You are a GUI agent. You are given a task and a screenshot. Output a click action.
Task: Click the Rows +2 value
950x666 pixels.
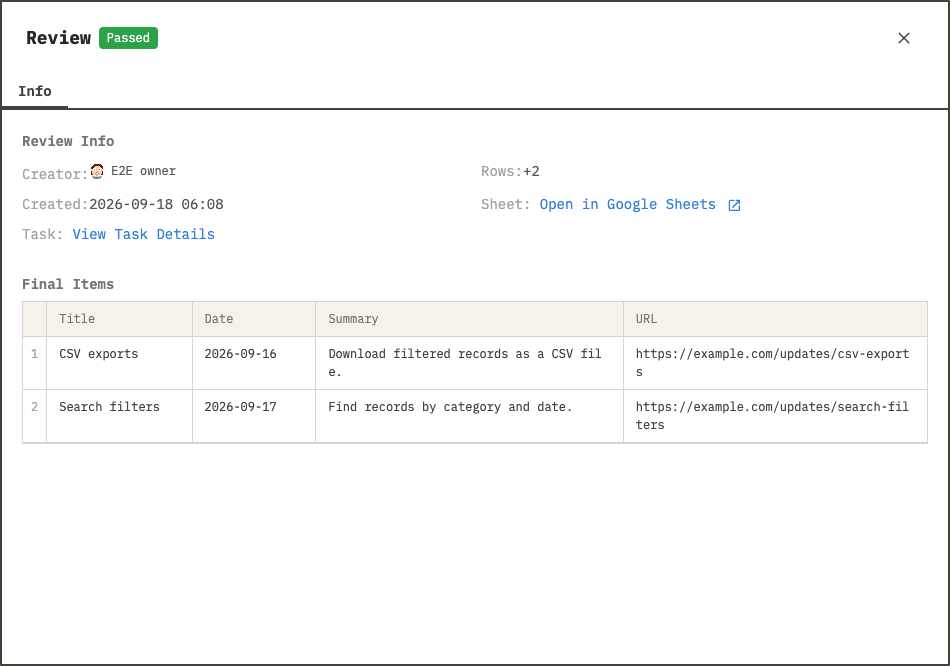point(531,171)
